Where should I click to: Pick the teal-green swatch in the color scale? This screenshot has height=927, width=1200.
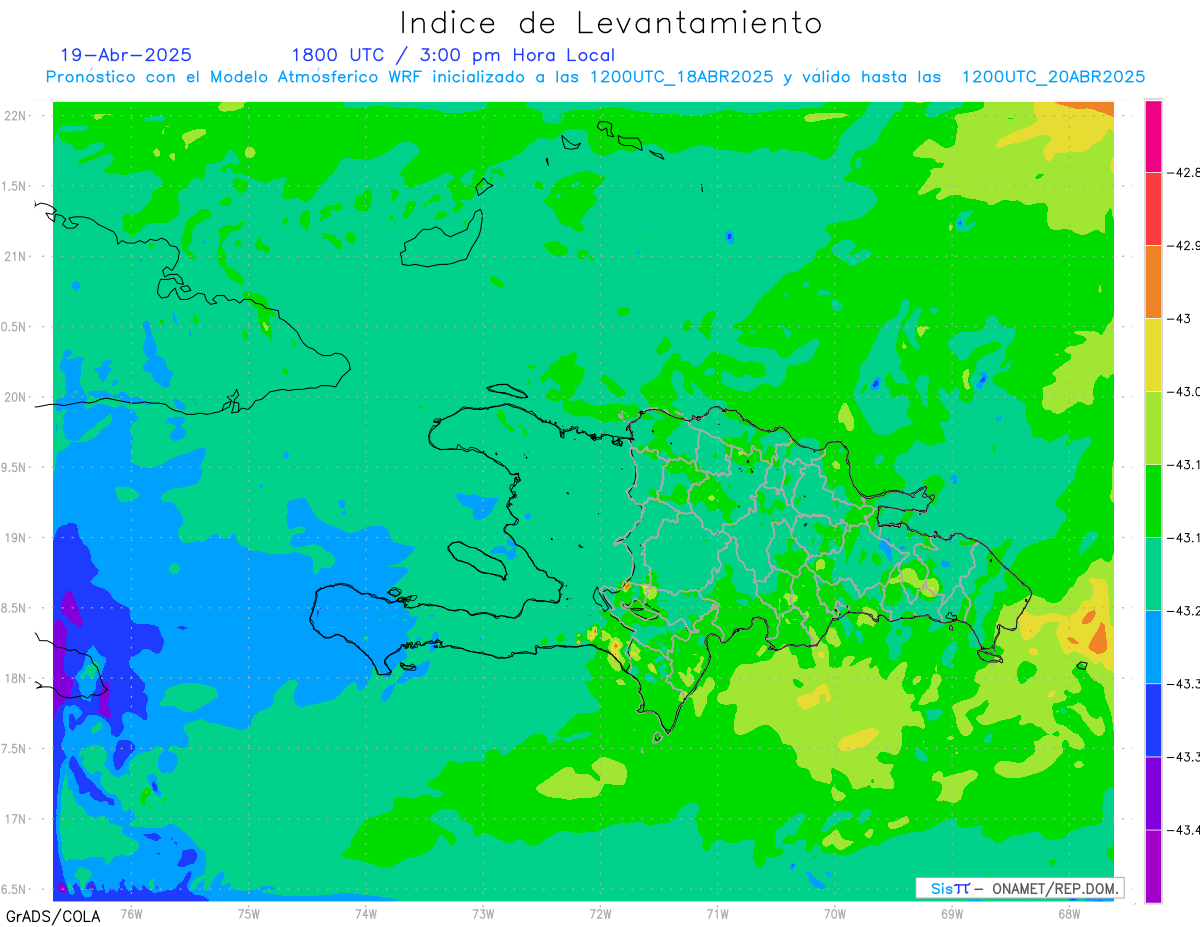tap(1153, 574)
